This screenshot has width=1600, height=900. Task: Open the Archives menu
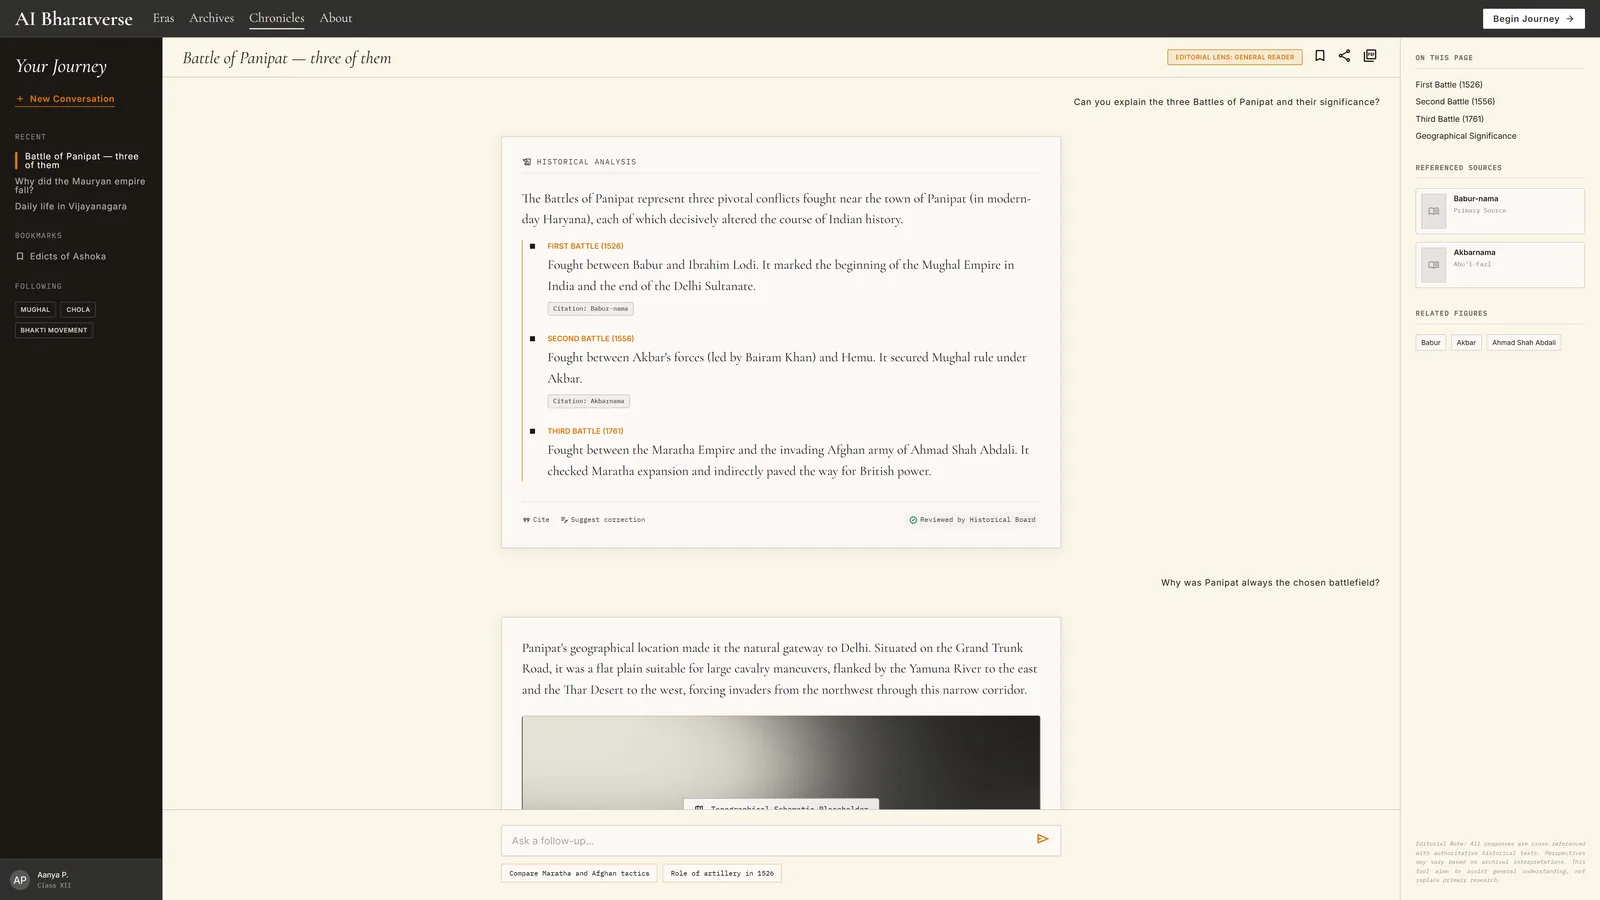click(212, 18)
